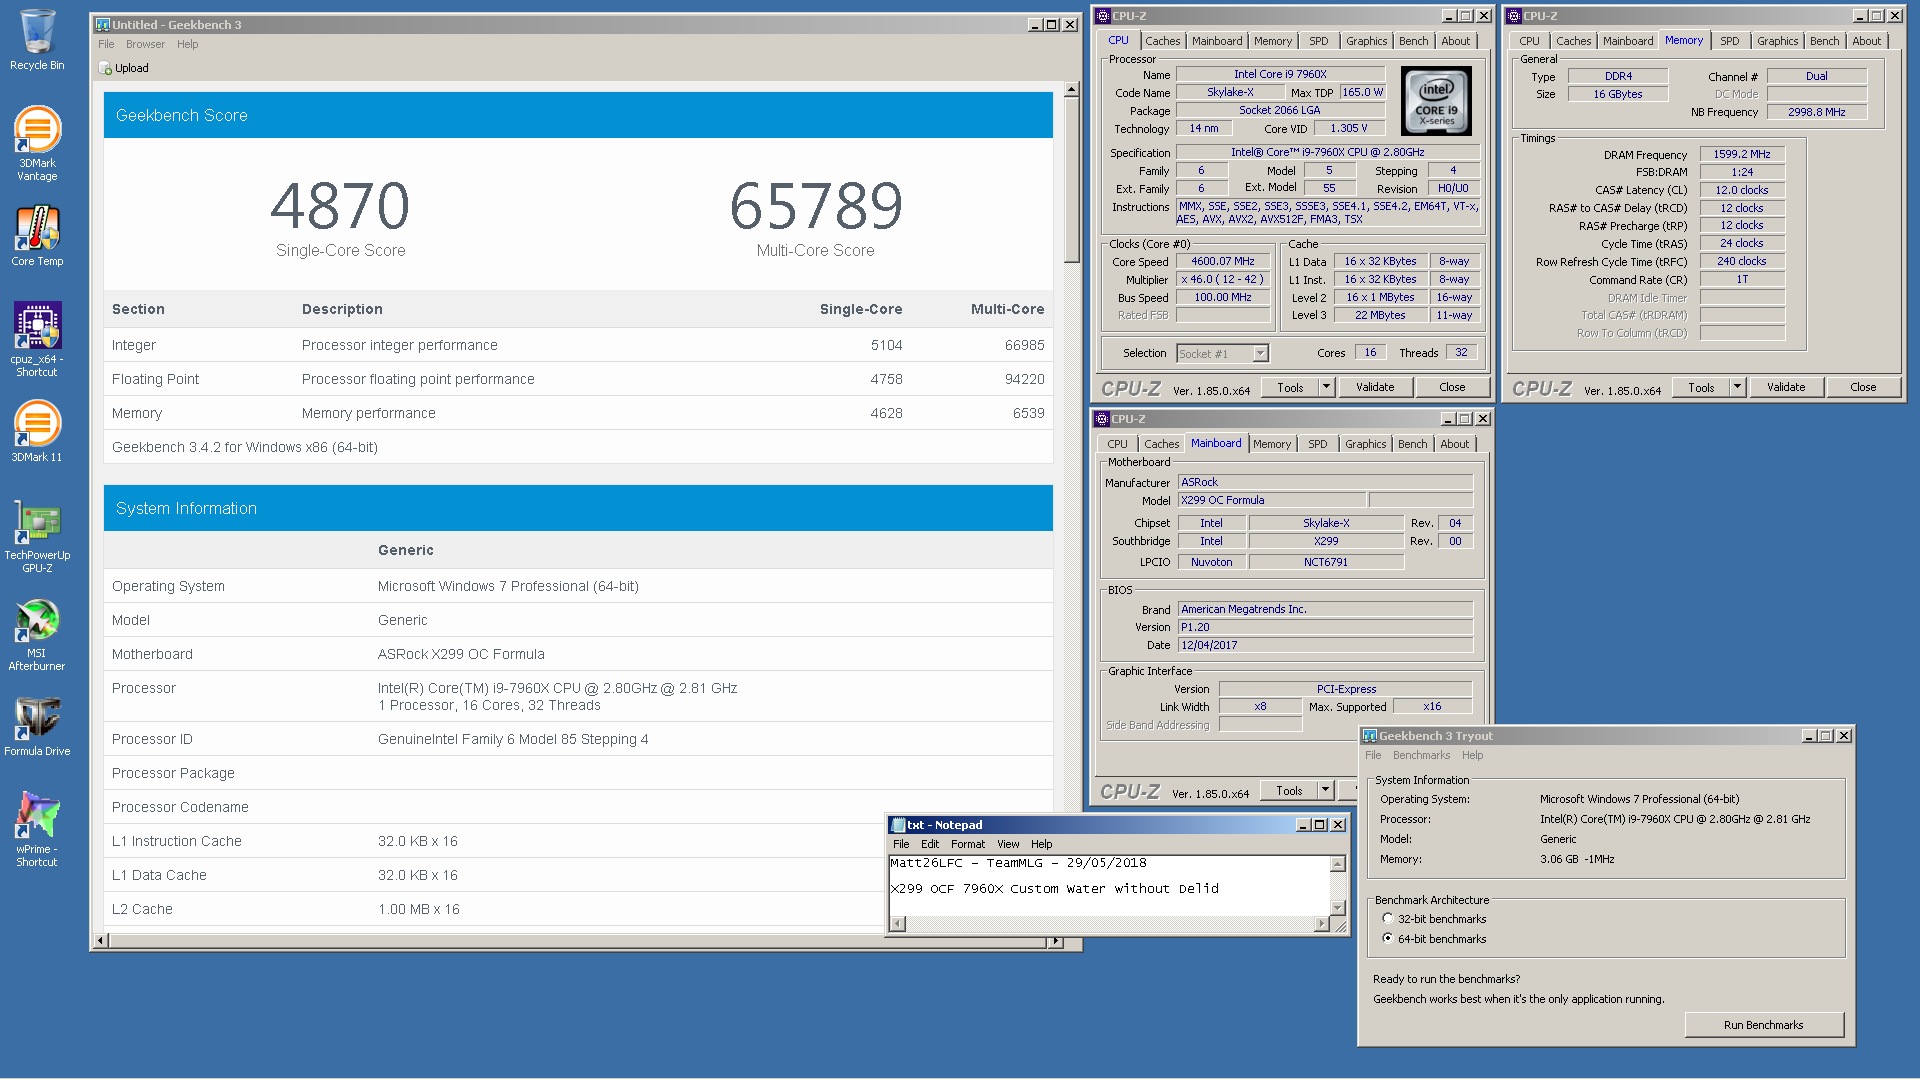Screen dimensions: 1920x1080
Task: Click Validate in CPU-Z Memory window
Action: (1786, 387)
